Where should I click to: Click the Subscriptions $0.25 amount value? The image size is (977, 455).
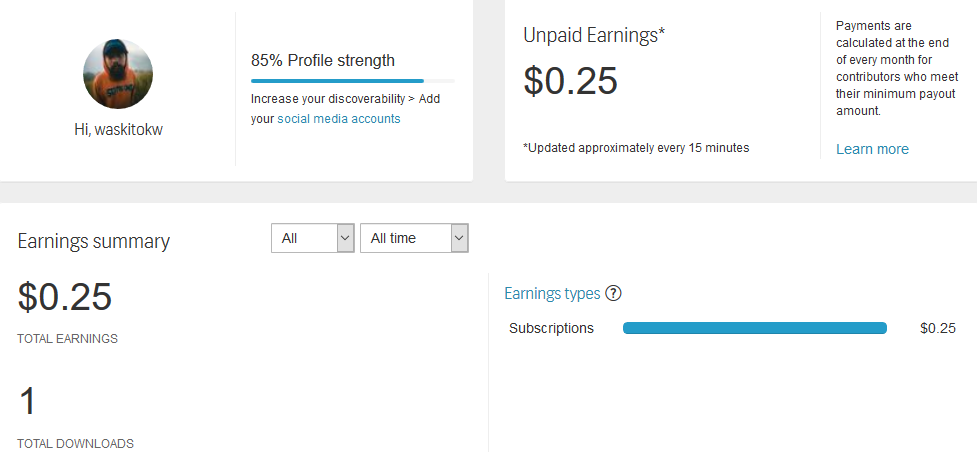(938, 328)
